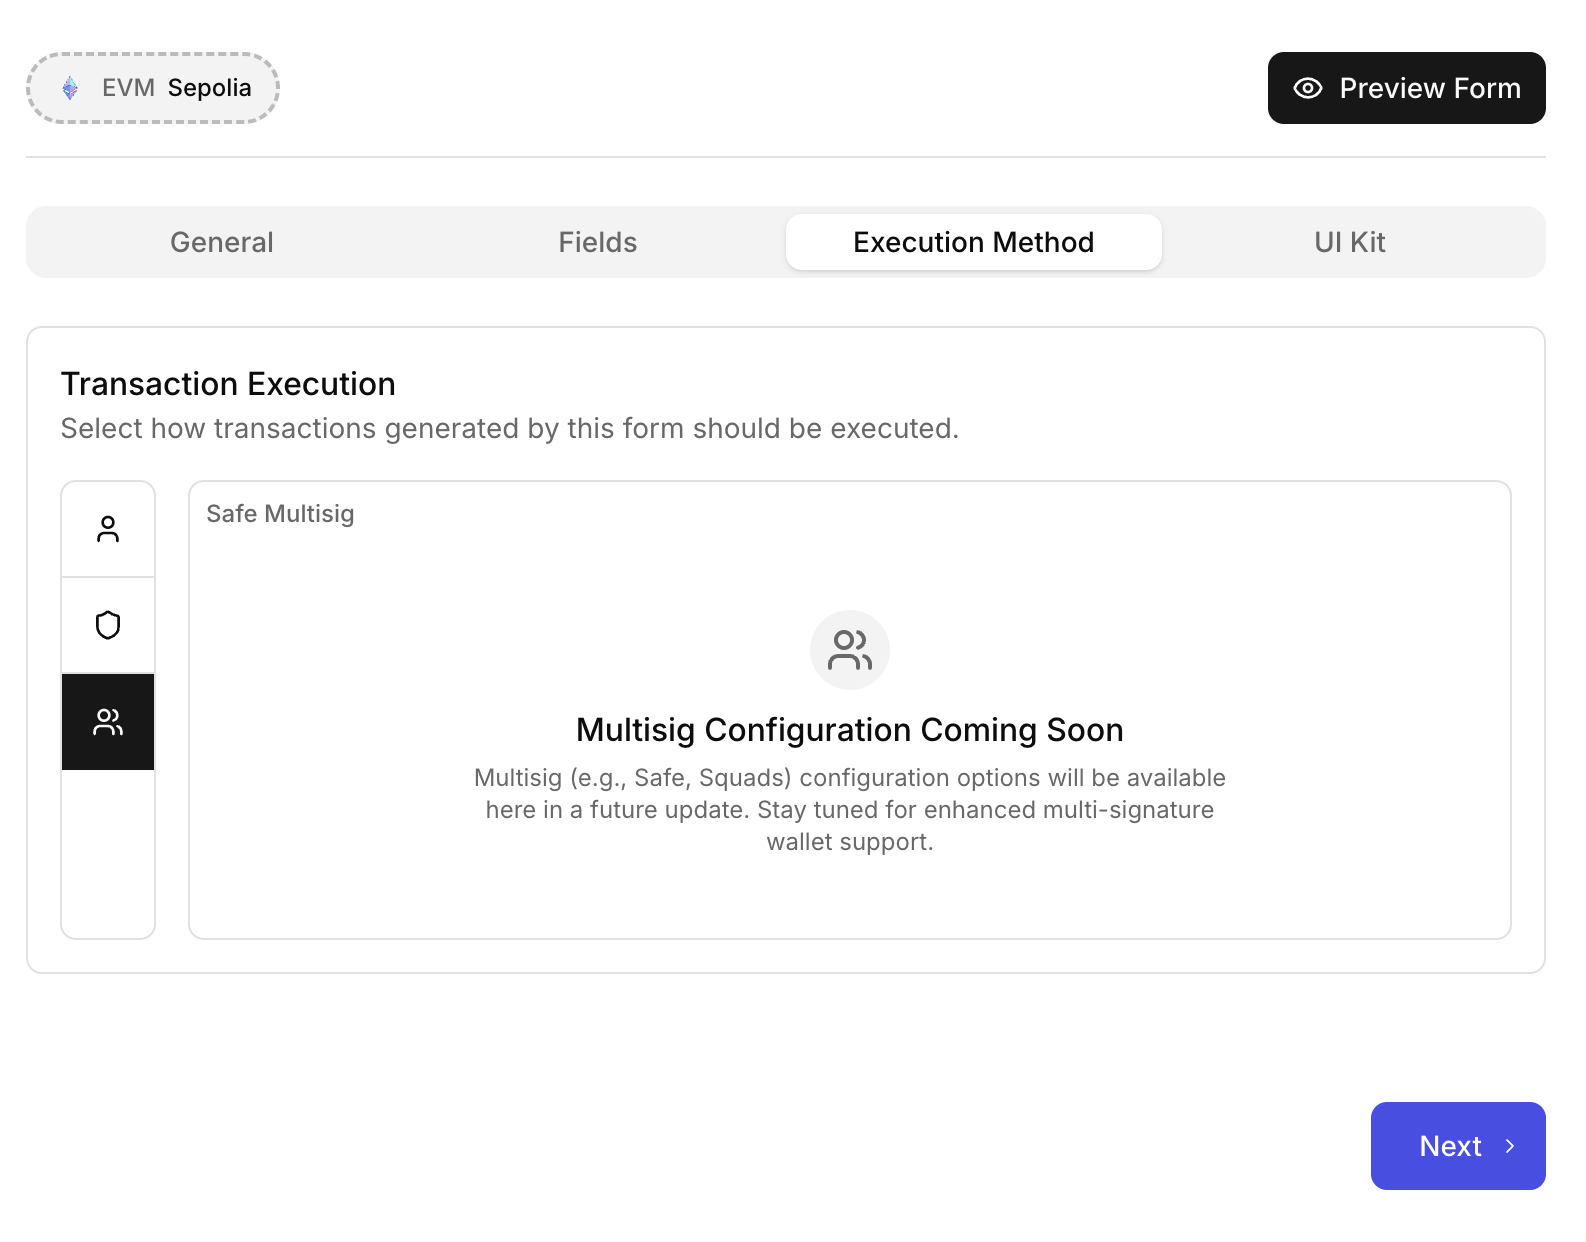Click the Safe Multisig panel area
This screenshot has height=1242, width=1586.
[849, 707]
